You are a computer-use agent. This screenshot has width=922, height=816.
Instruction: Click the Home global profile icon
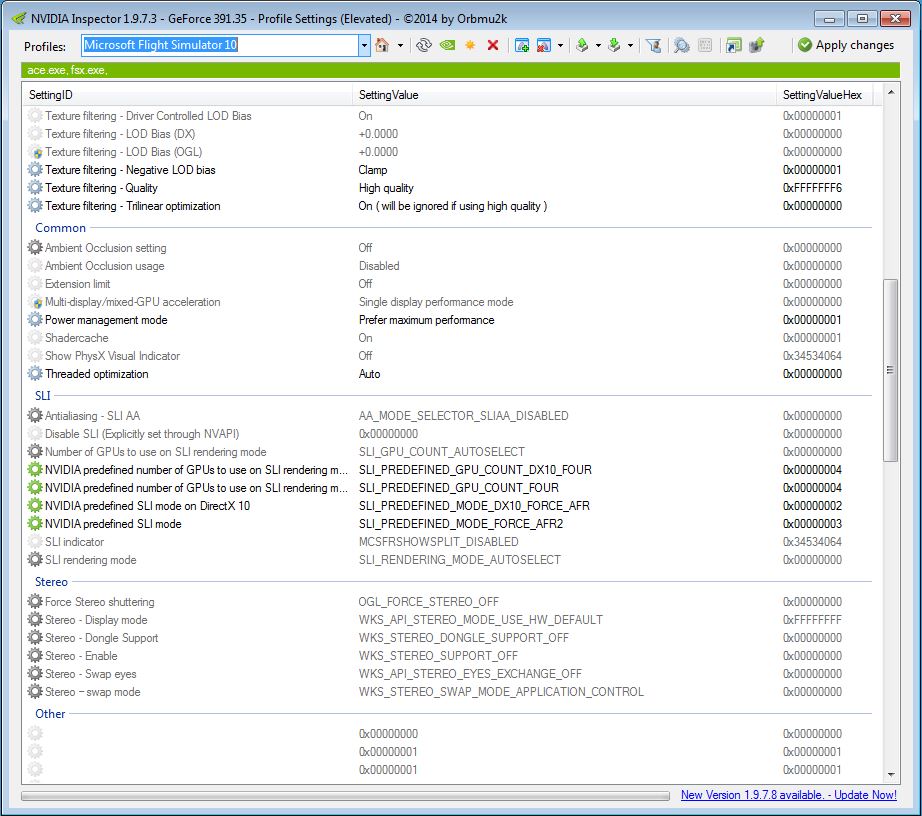[x=382, y=45]
